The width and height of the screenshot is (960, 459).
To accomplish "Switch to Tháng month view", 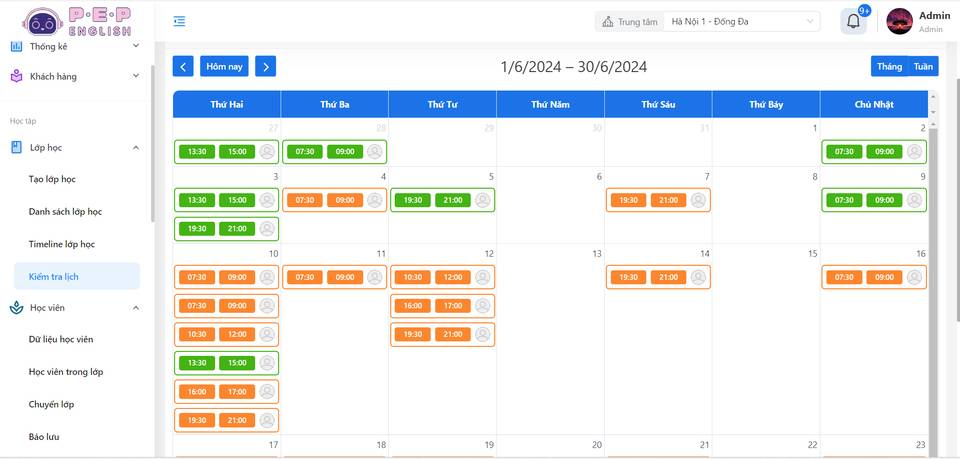I will (889, 66).
